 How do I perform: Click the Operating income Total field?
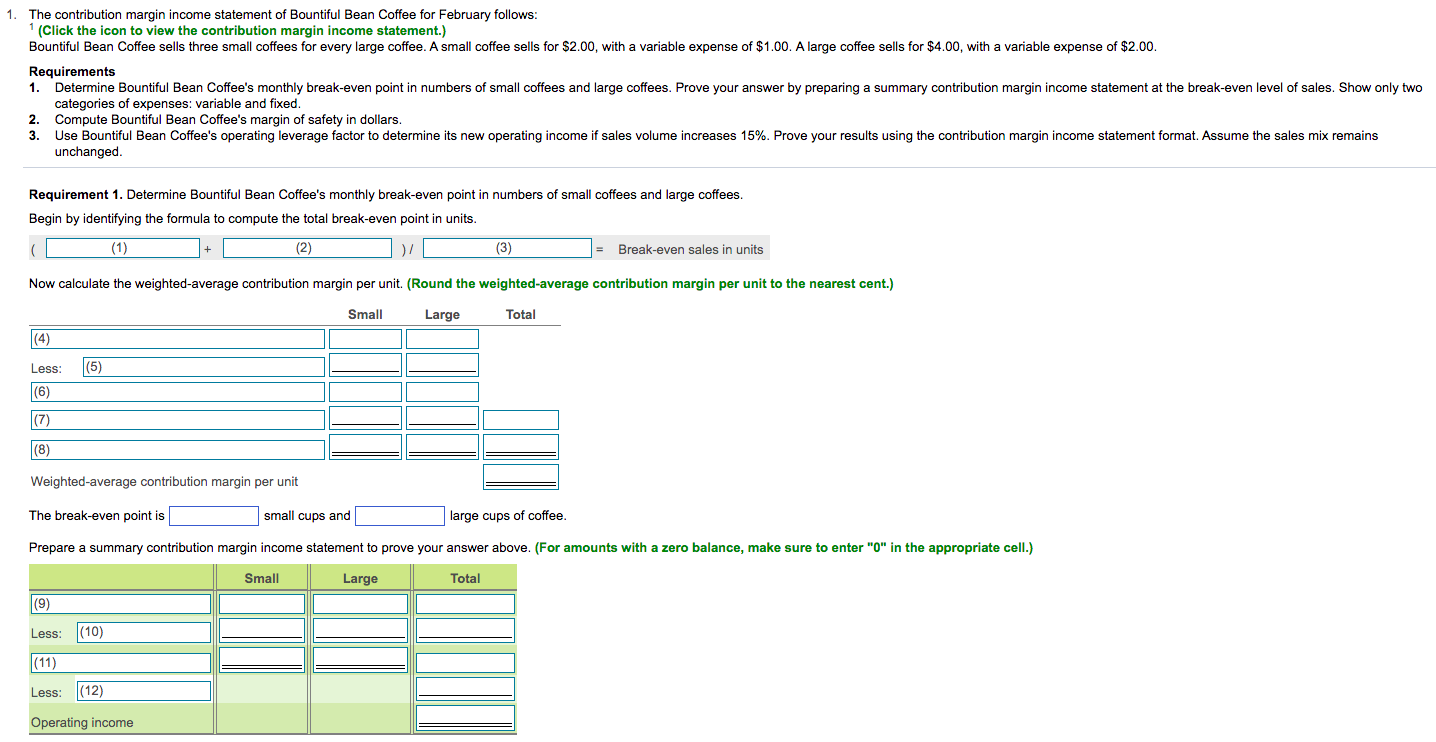click(x=465, y=719)
